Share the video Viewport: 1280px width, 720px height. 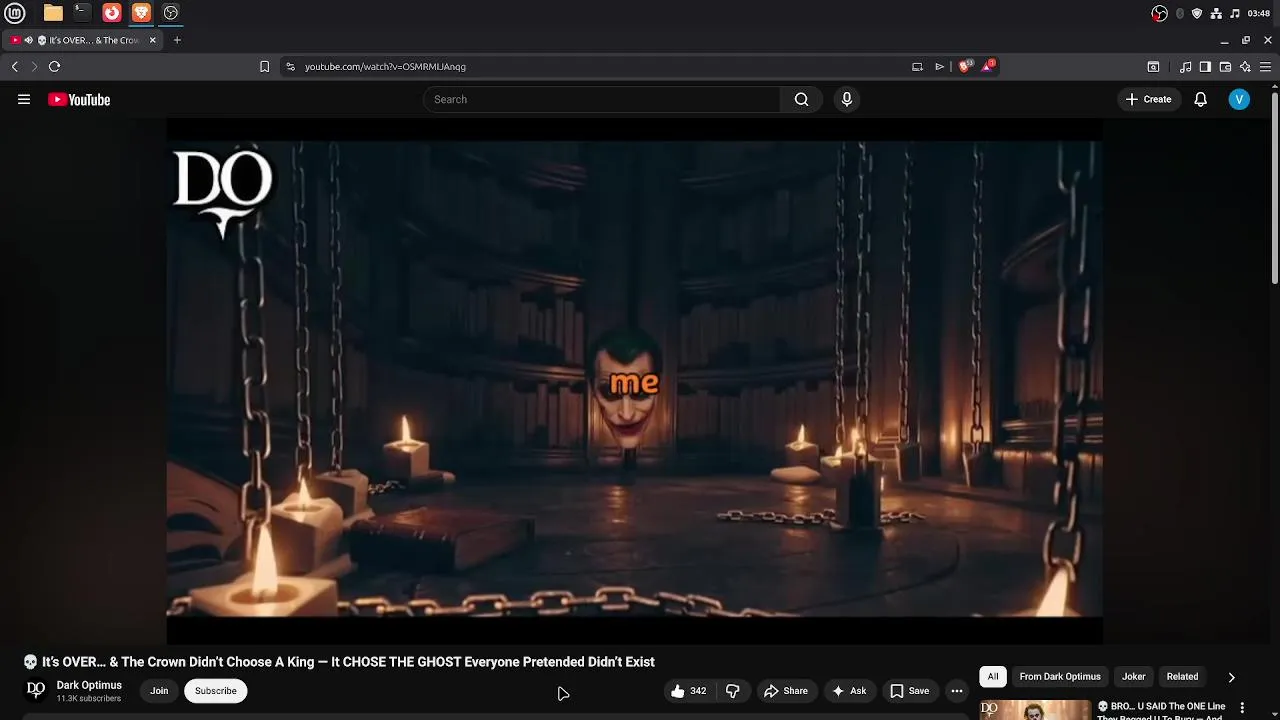click(786, 691)
